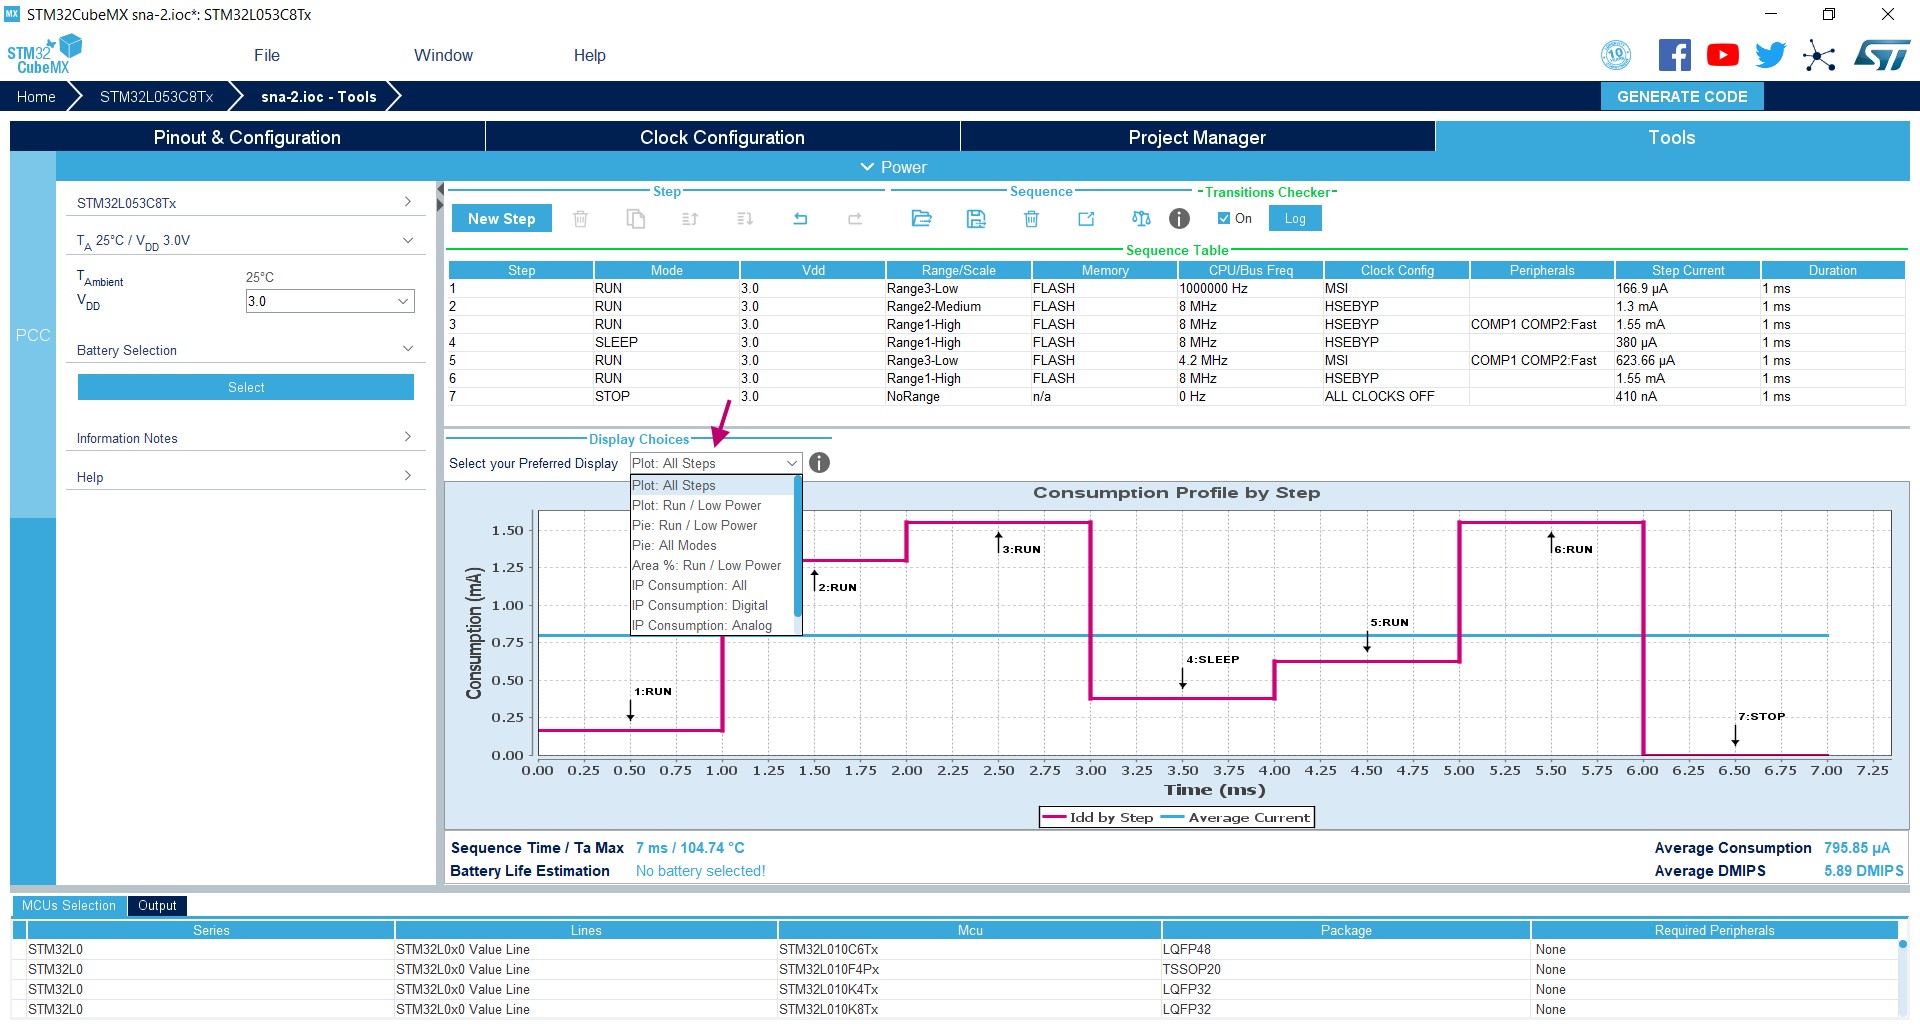This screenshot has height=1030, width=1920.
Task: Click the ST community network icon
Action: coord(1819,55)
